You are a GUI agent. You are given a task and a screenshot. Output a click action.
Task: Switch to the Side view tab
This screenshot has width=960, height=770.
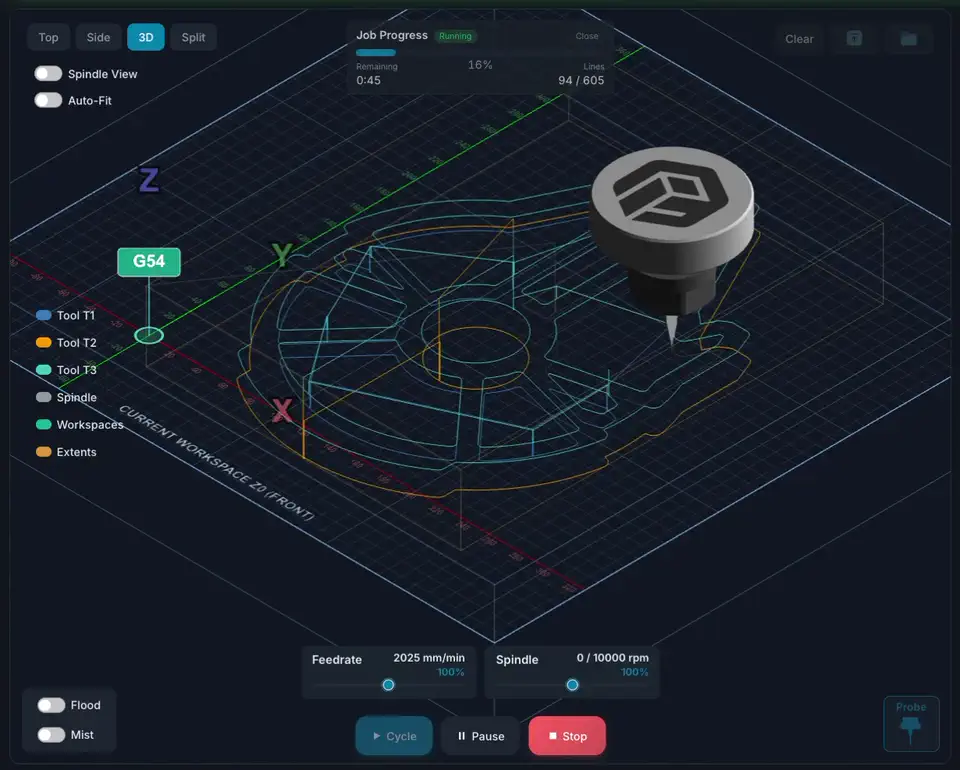click(x=98, y=37)
